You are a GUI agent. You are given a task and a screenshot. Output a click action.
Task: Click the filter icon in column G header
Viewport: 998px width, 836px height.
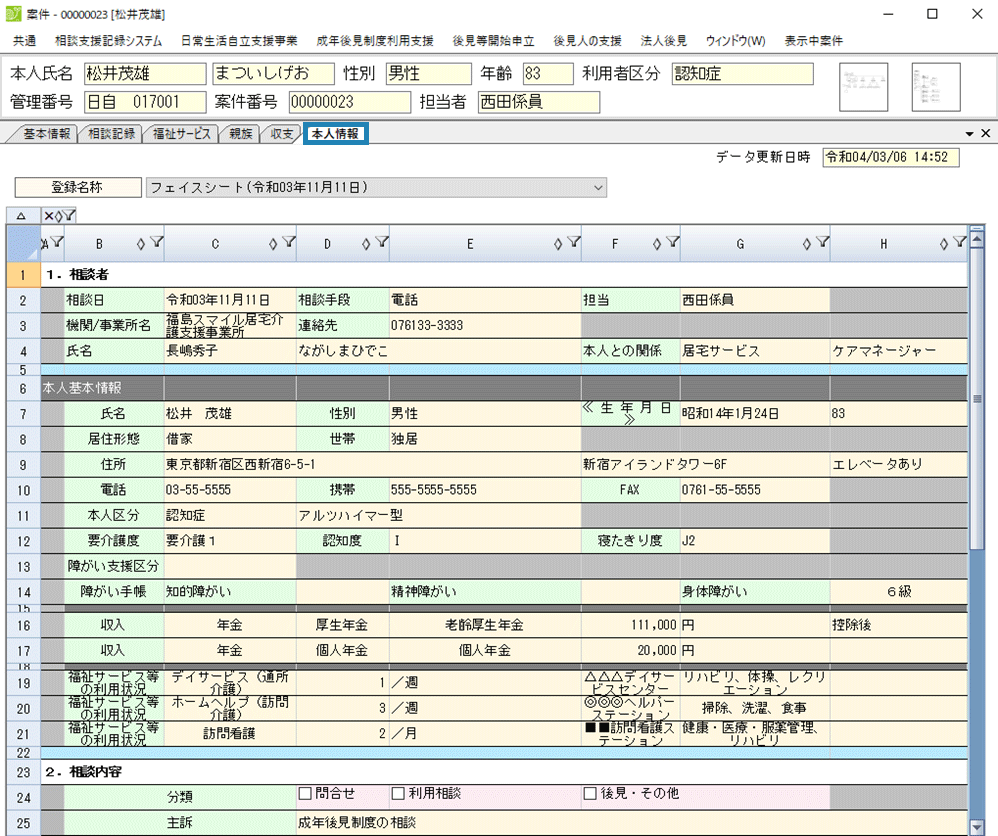[822, 242]
